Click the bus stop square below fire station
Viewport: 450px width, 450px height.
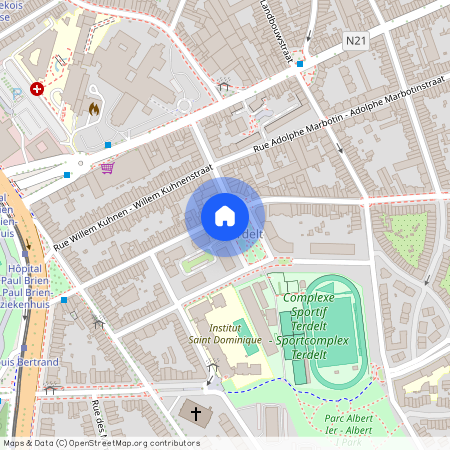(108, 145)
